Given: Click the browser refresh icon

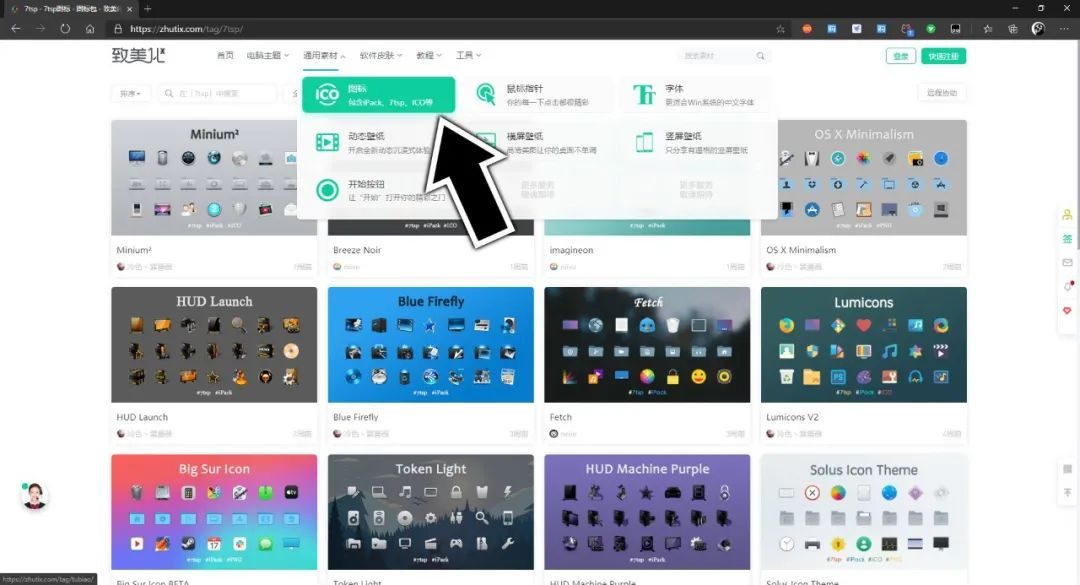Looking at the screenshot, I should (65, 29).
